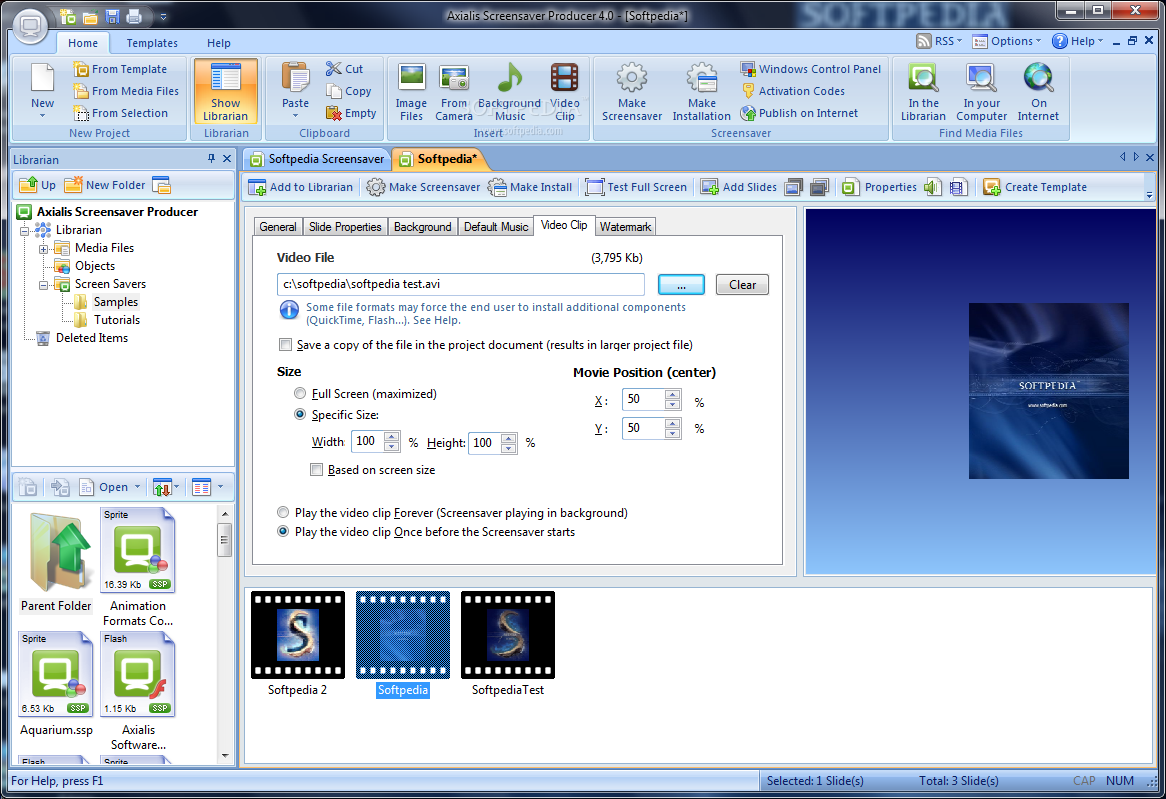Click Add to Librarian toolbar button

coord(301,187)
